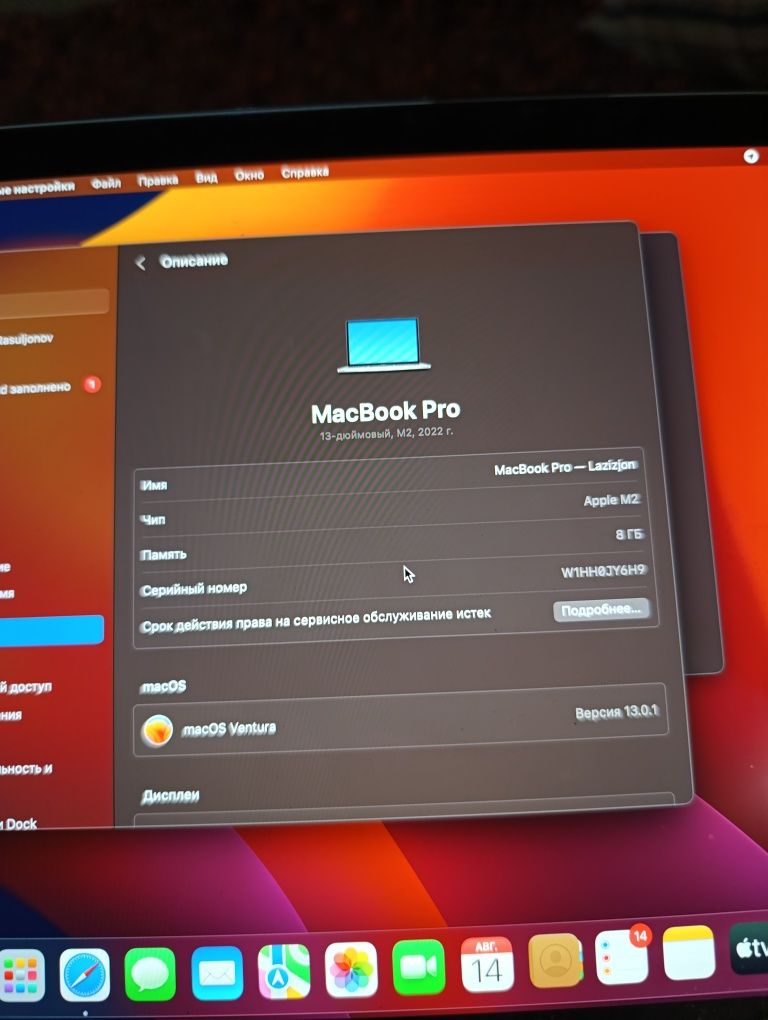
Task: Open Photos from the Dock
Action: coord(351,969)
